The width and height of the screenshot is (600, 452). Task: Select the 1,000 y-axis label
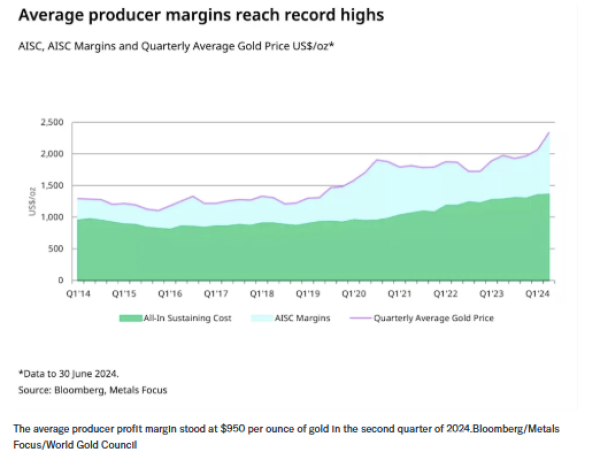pyautogui.click(x=51, y=217)
